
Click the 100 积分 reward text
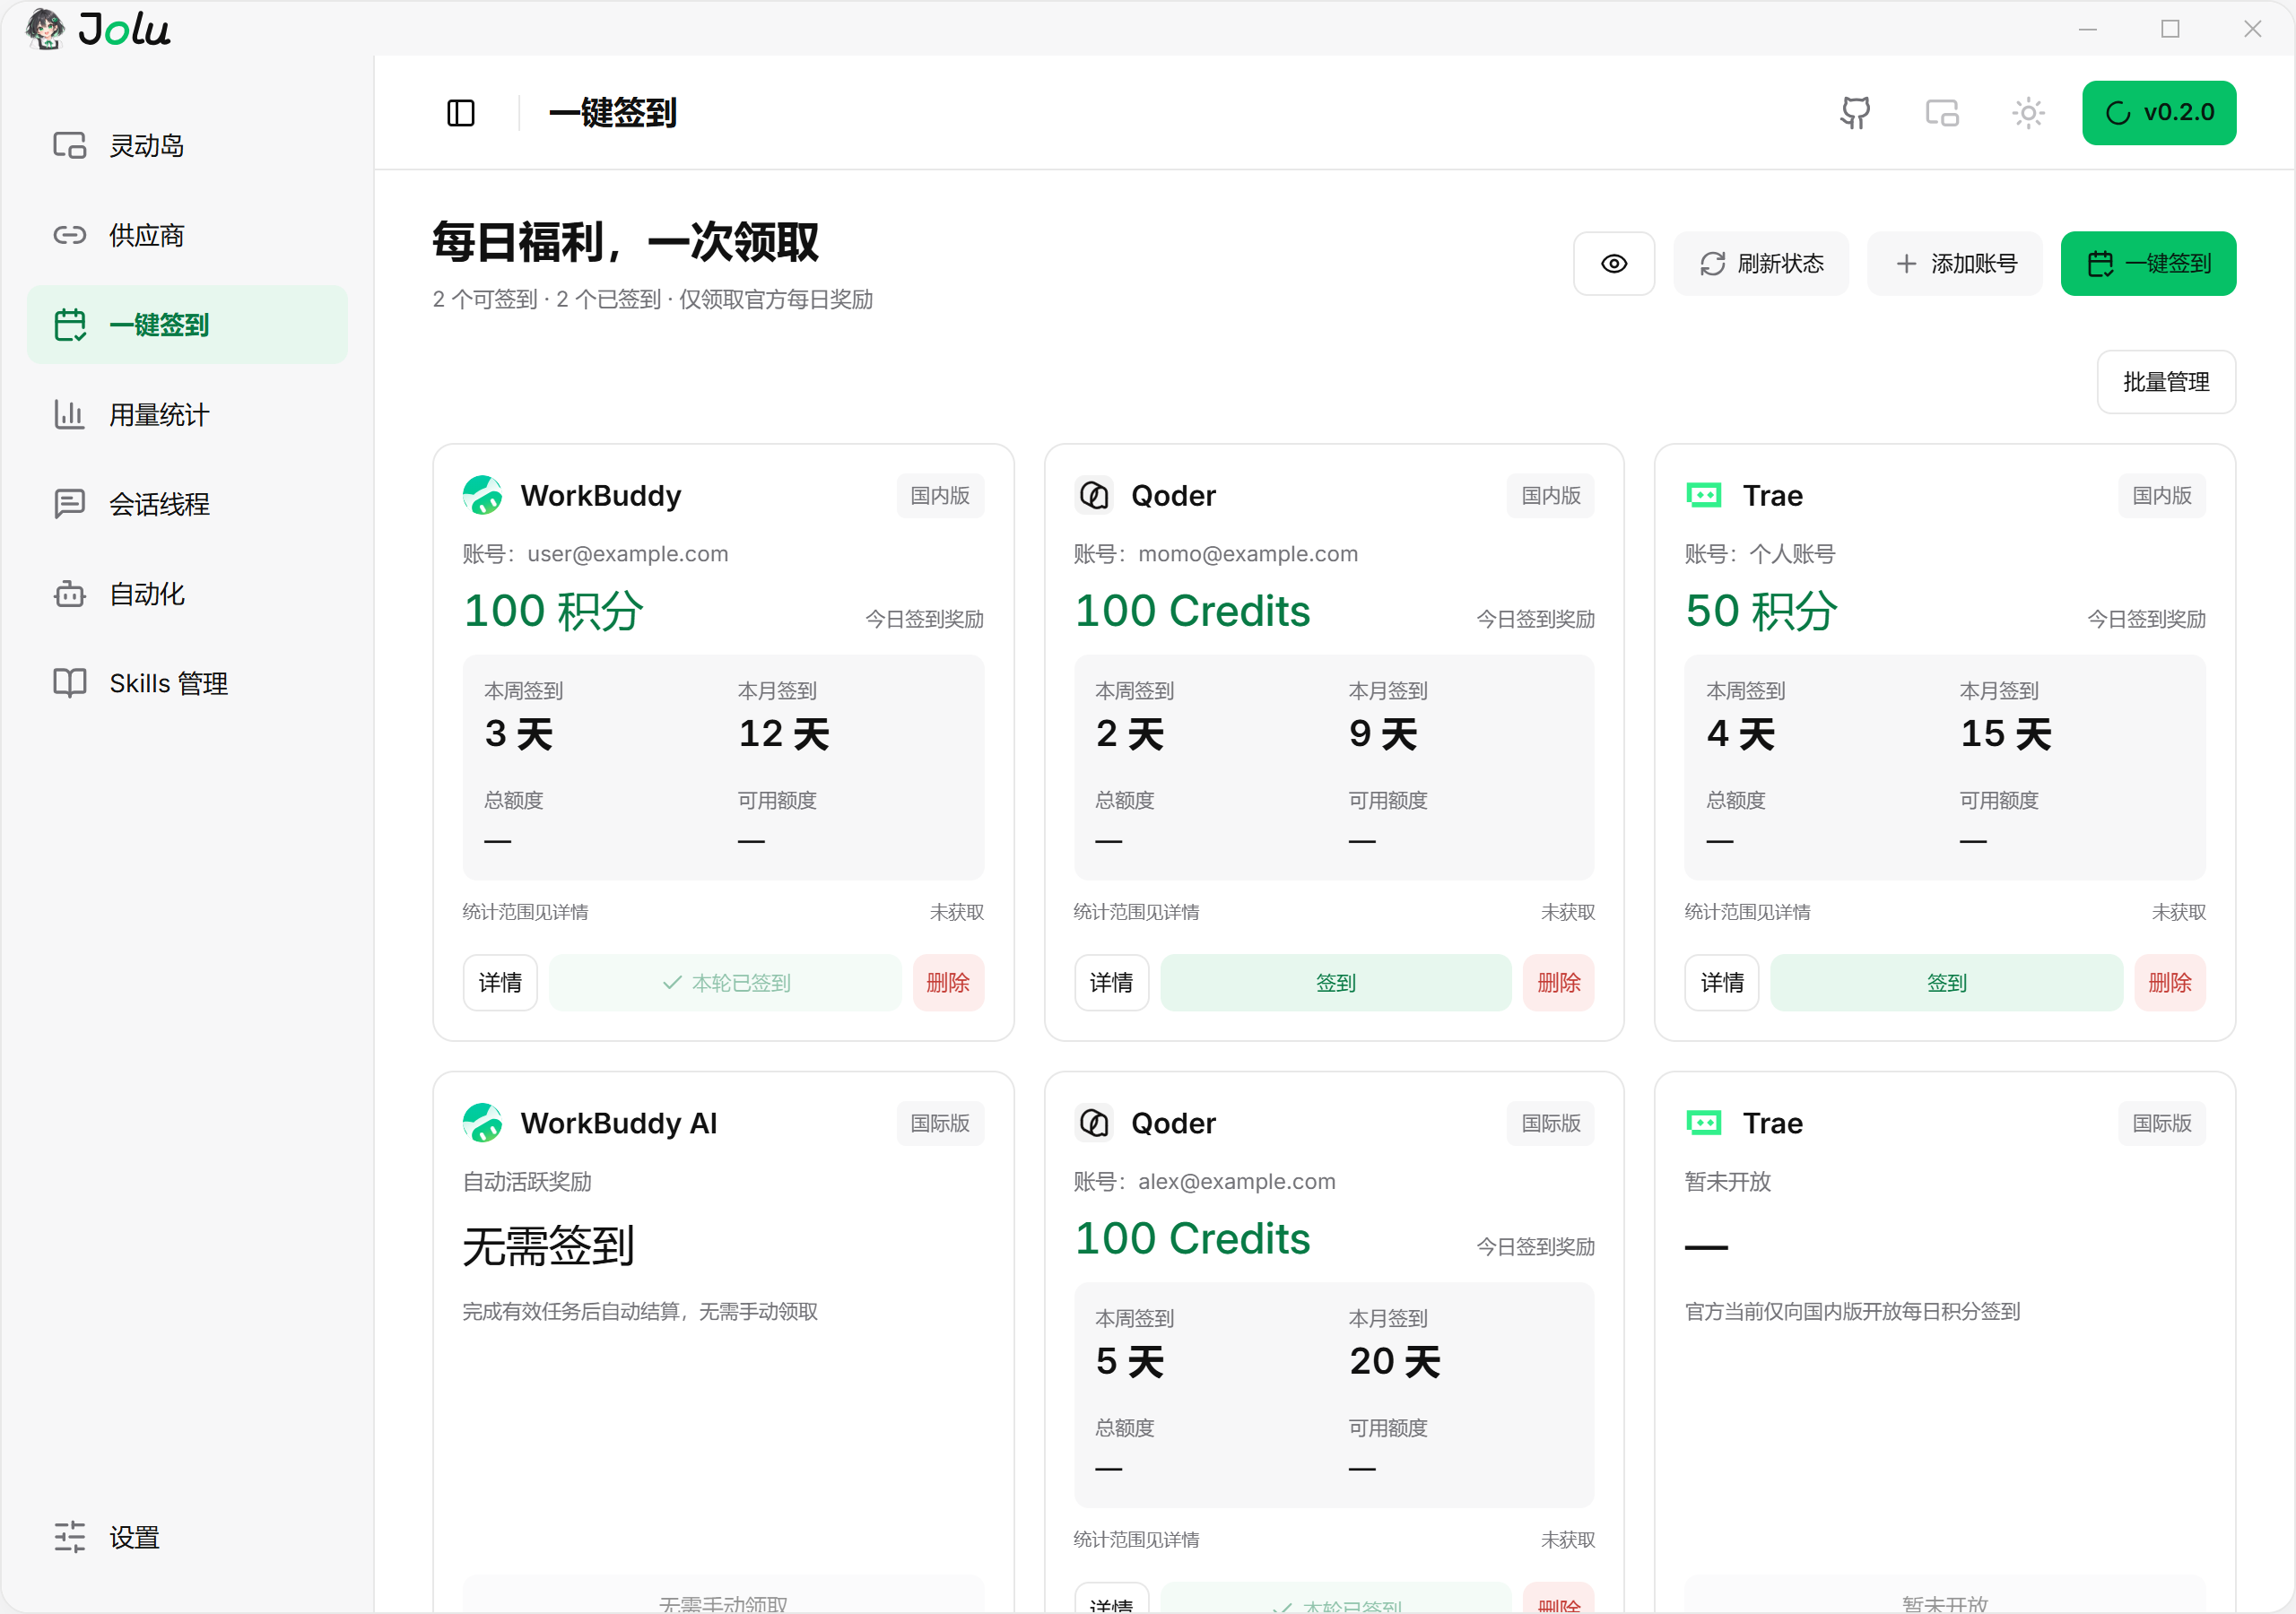pyautogui.click(x=554, y=611)
